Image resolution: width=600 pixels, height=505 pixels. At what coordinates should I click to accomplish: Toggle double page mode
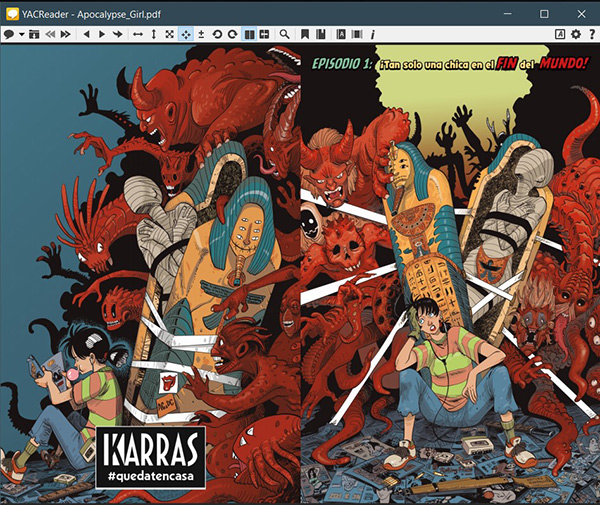(249, 34)
